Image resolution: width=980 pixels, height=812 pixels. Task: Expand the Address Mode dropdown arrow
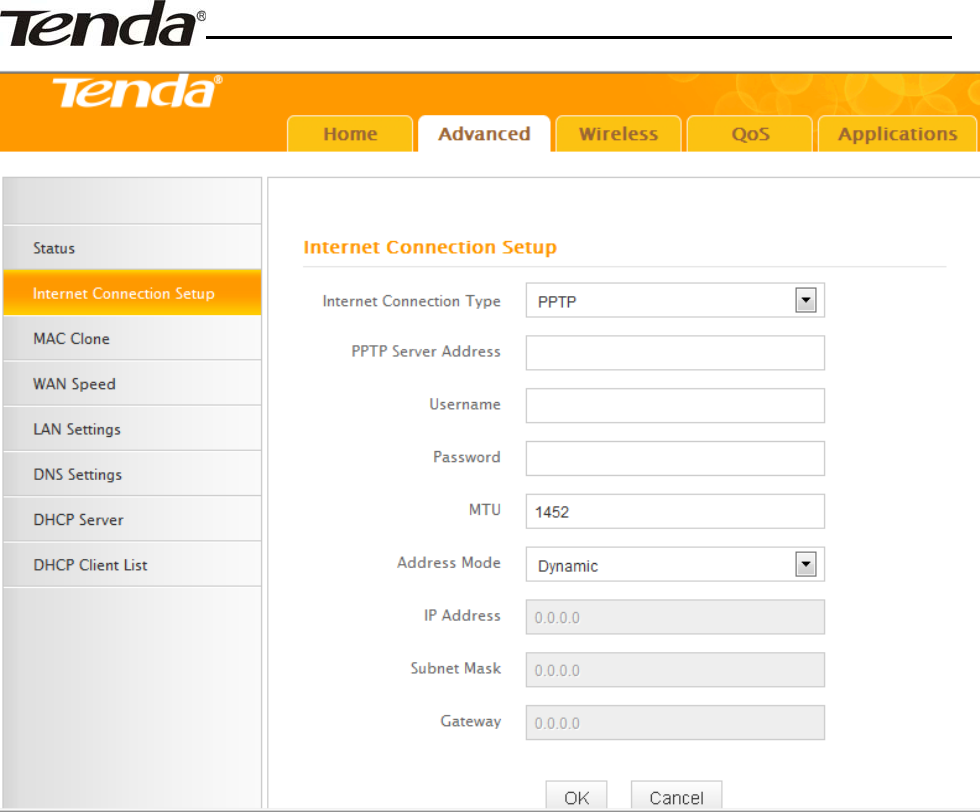pyautogui.click(x=806, y=564)
